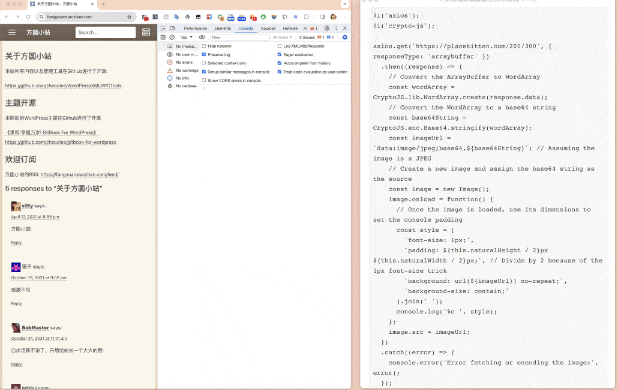
Task: Open Console settings blue gear icon
Action: click(345, 37)
